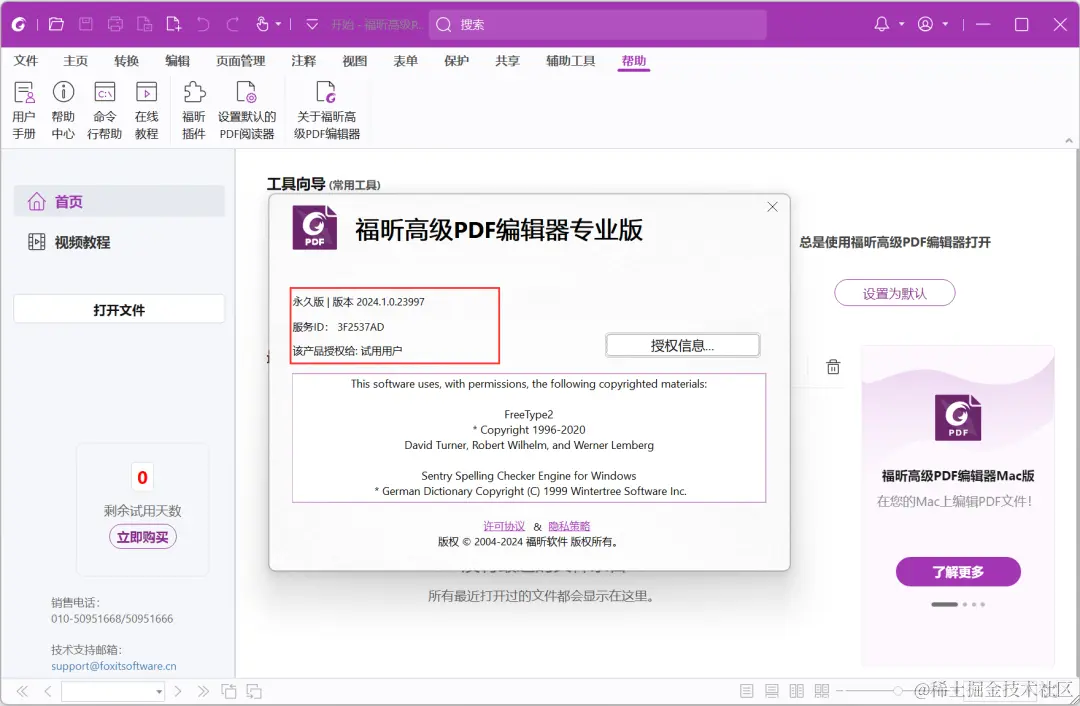
Task: Open the 隐私策略 link
Action: click(x=569, y=526)
